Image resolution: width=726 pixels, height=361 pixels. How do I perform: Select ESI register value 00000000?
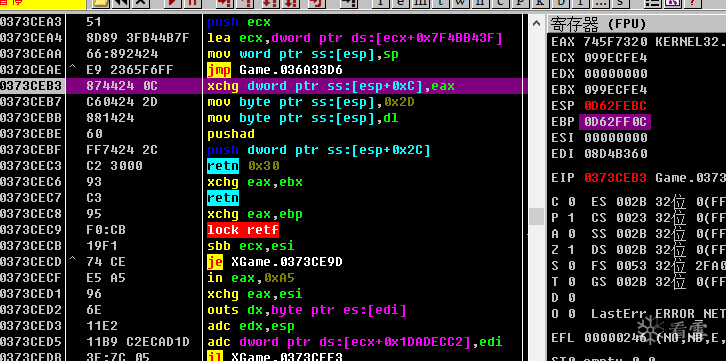pyautogui.click(x=616, y=137)
